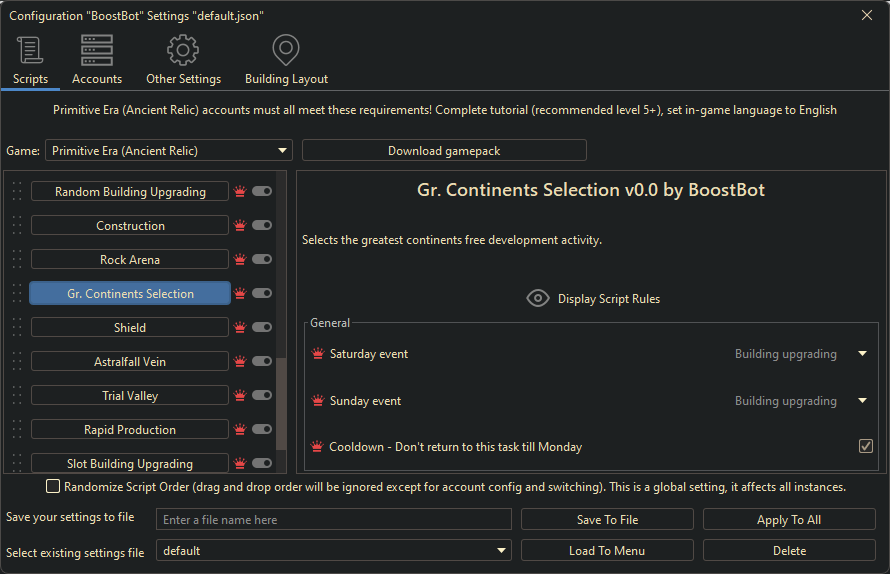Click the Download gamepack button
This screenshot has width=890, height=574.
(x=444, y=151)
